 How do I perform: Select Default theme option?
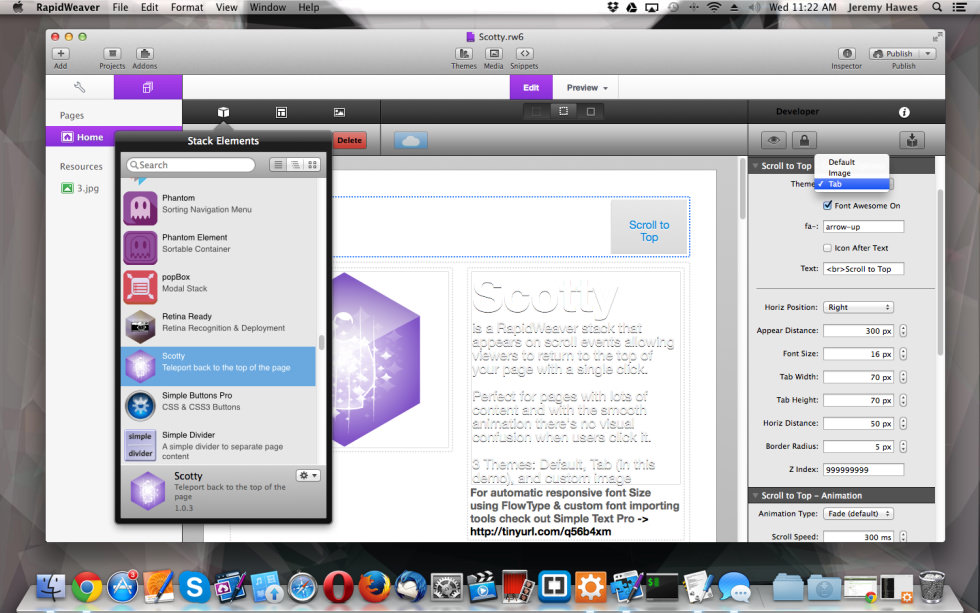tap(852, 162)
